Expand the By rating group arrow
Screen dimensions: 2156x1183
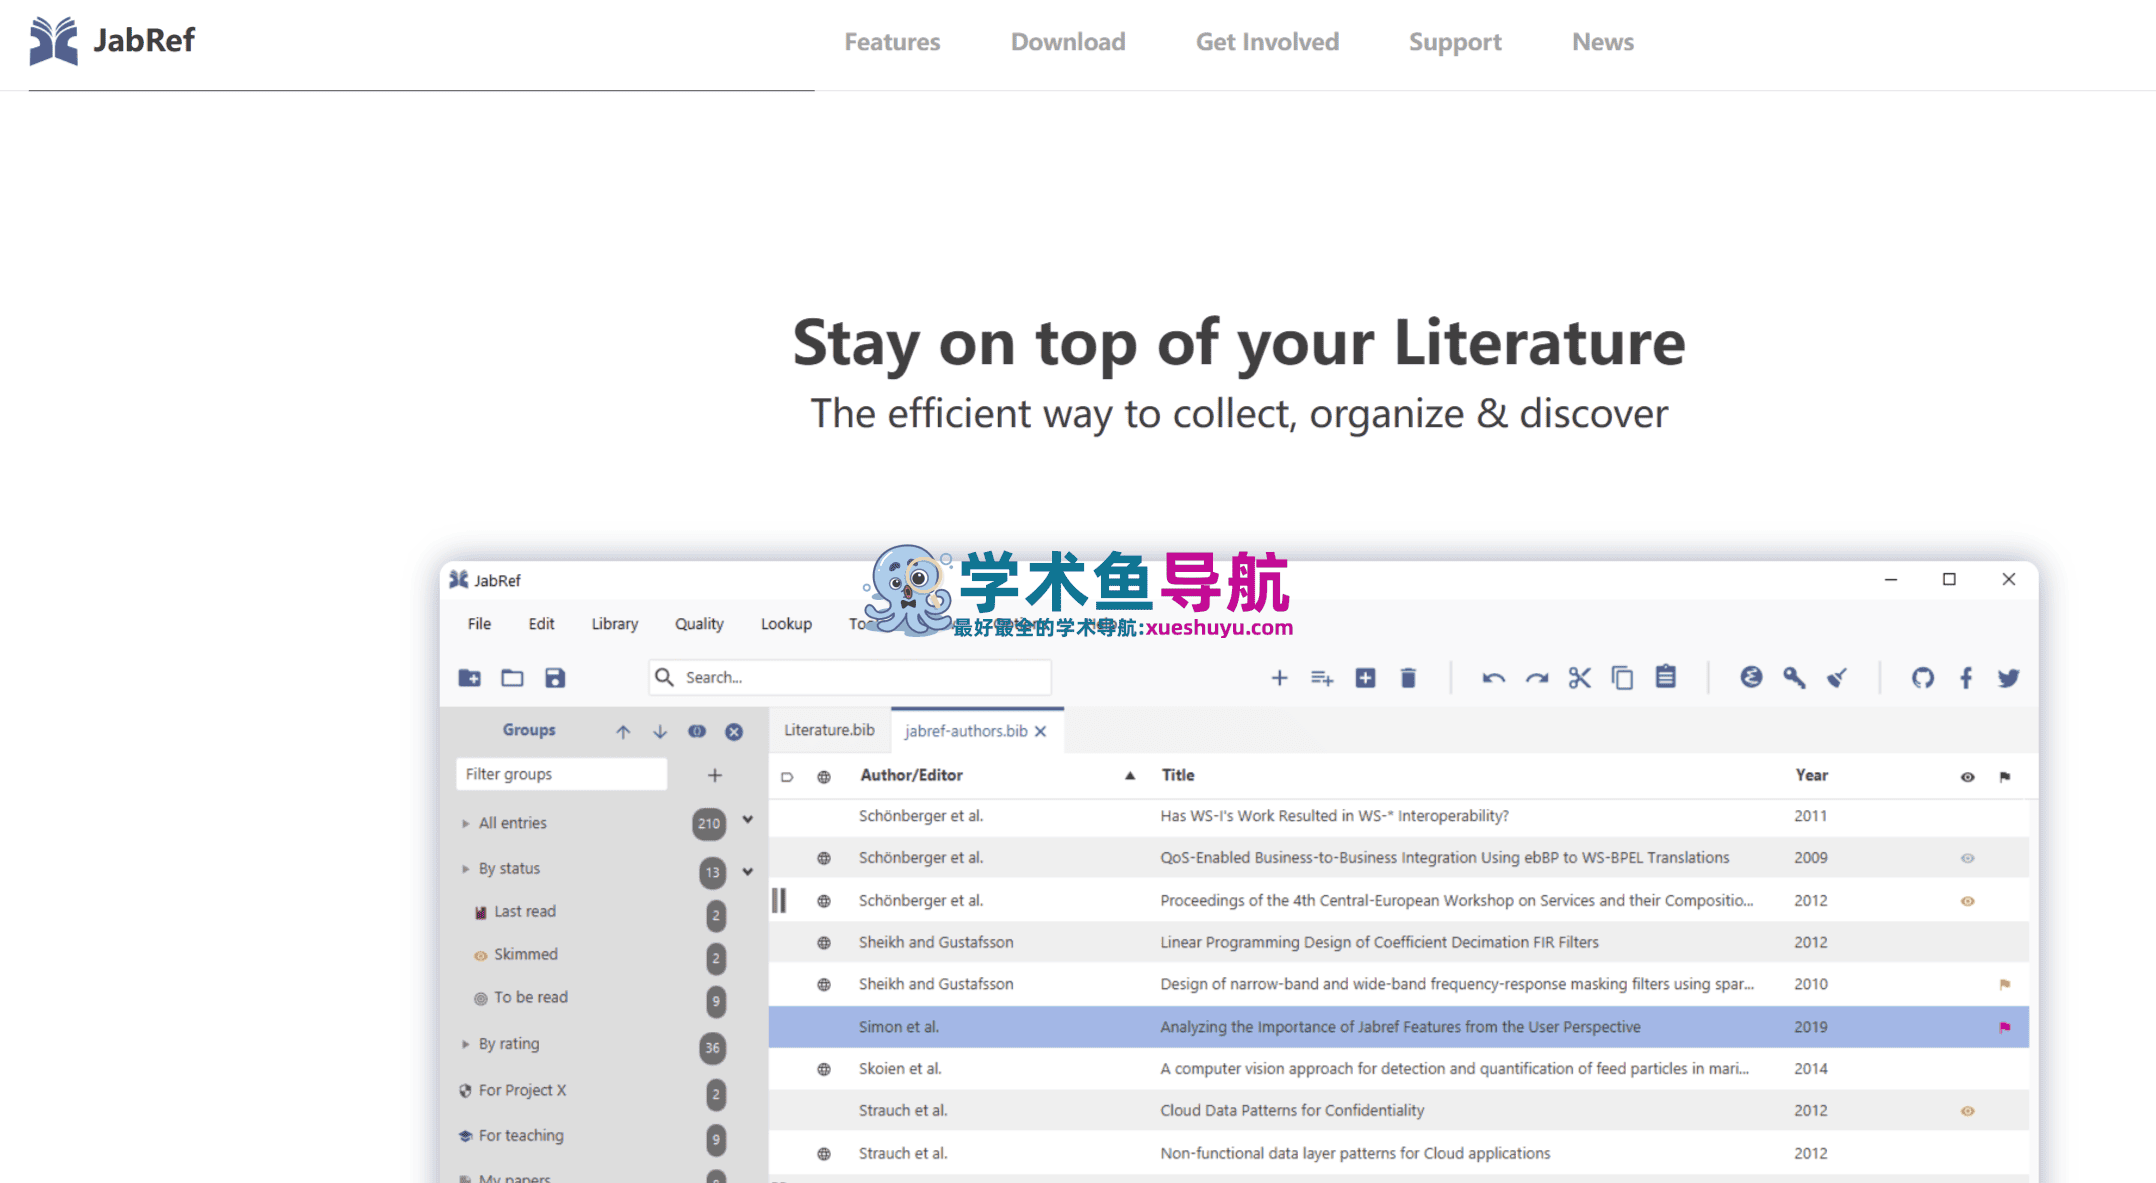click(465, 1044)
